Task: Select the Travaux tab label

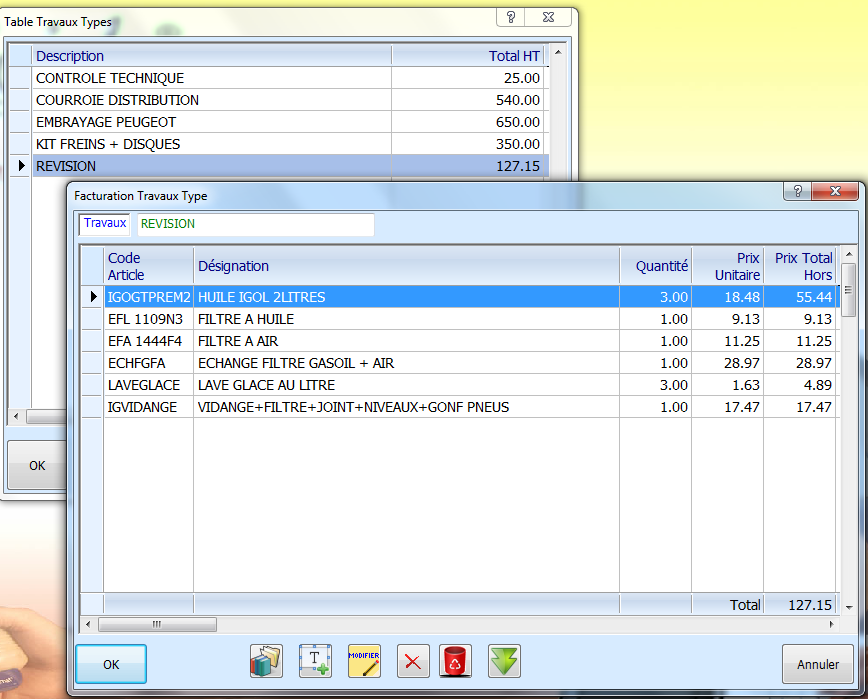Action: pyautogui.click(x=105, y=223)
